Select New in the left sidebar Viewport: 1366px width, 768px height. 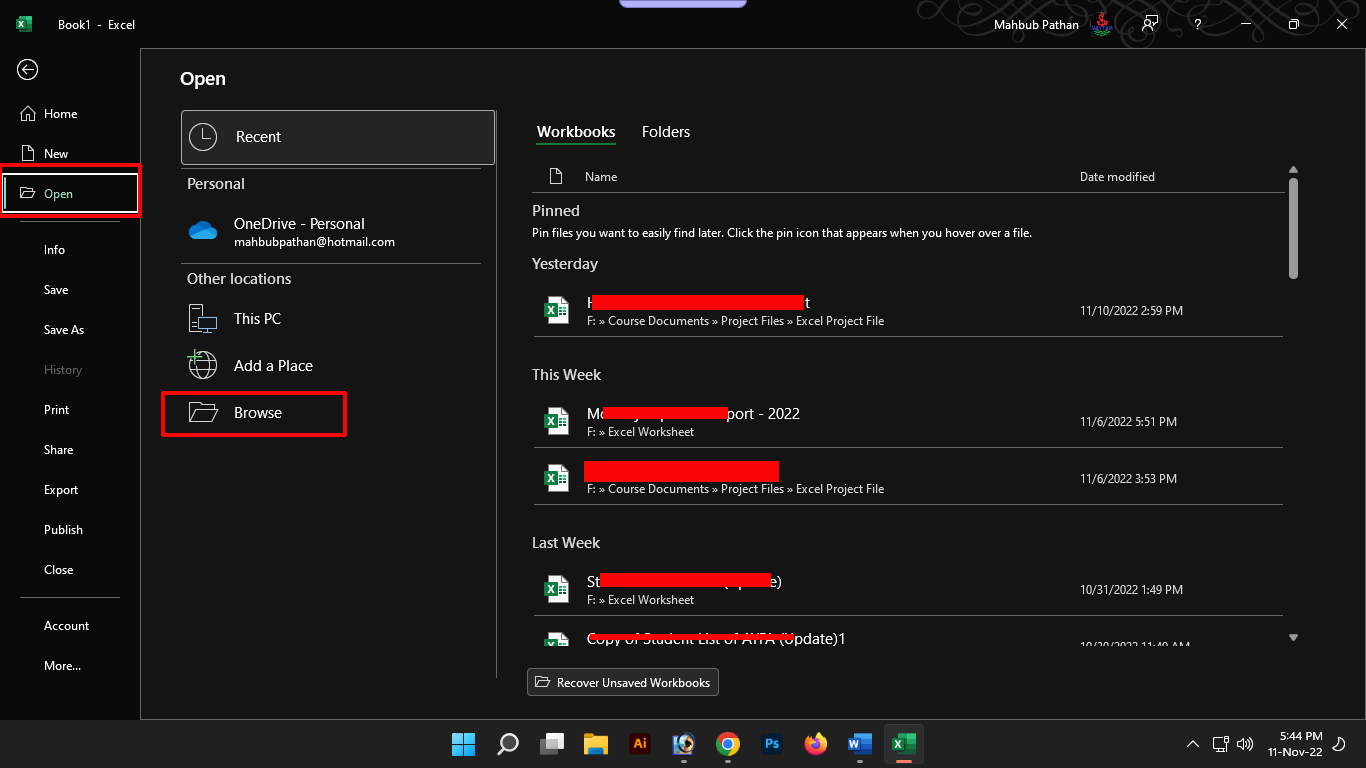pos(56,154)
